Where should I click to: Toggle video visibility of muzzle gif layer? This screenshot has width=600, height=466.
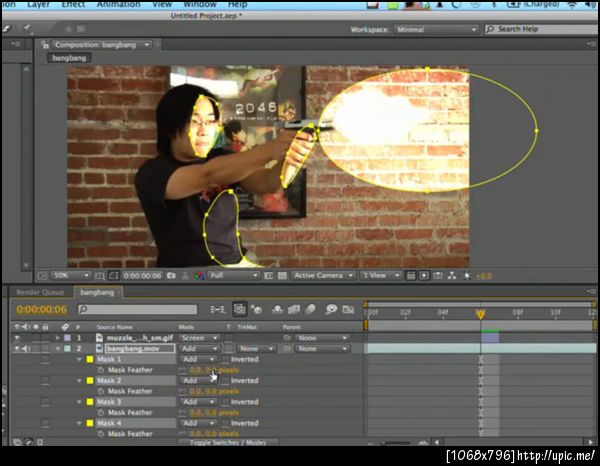17,338
